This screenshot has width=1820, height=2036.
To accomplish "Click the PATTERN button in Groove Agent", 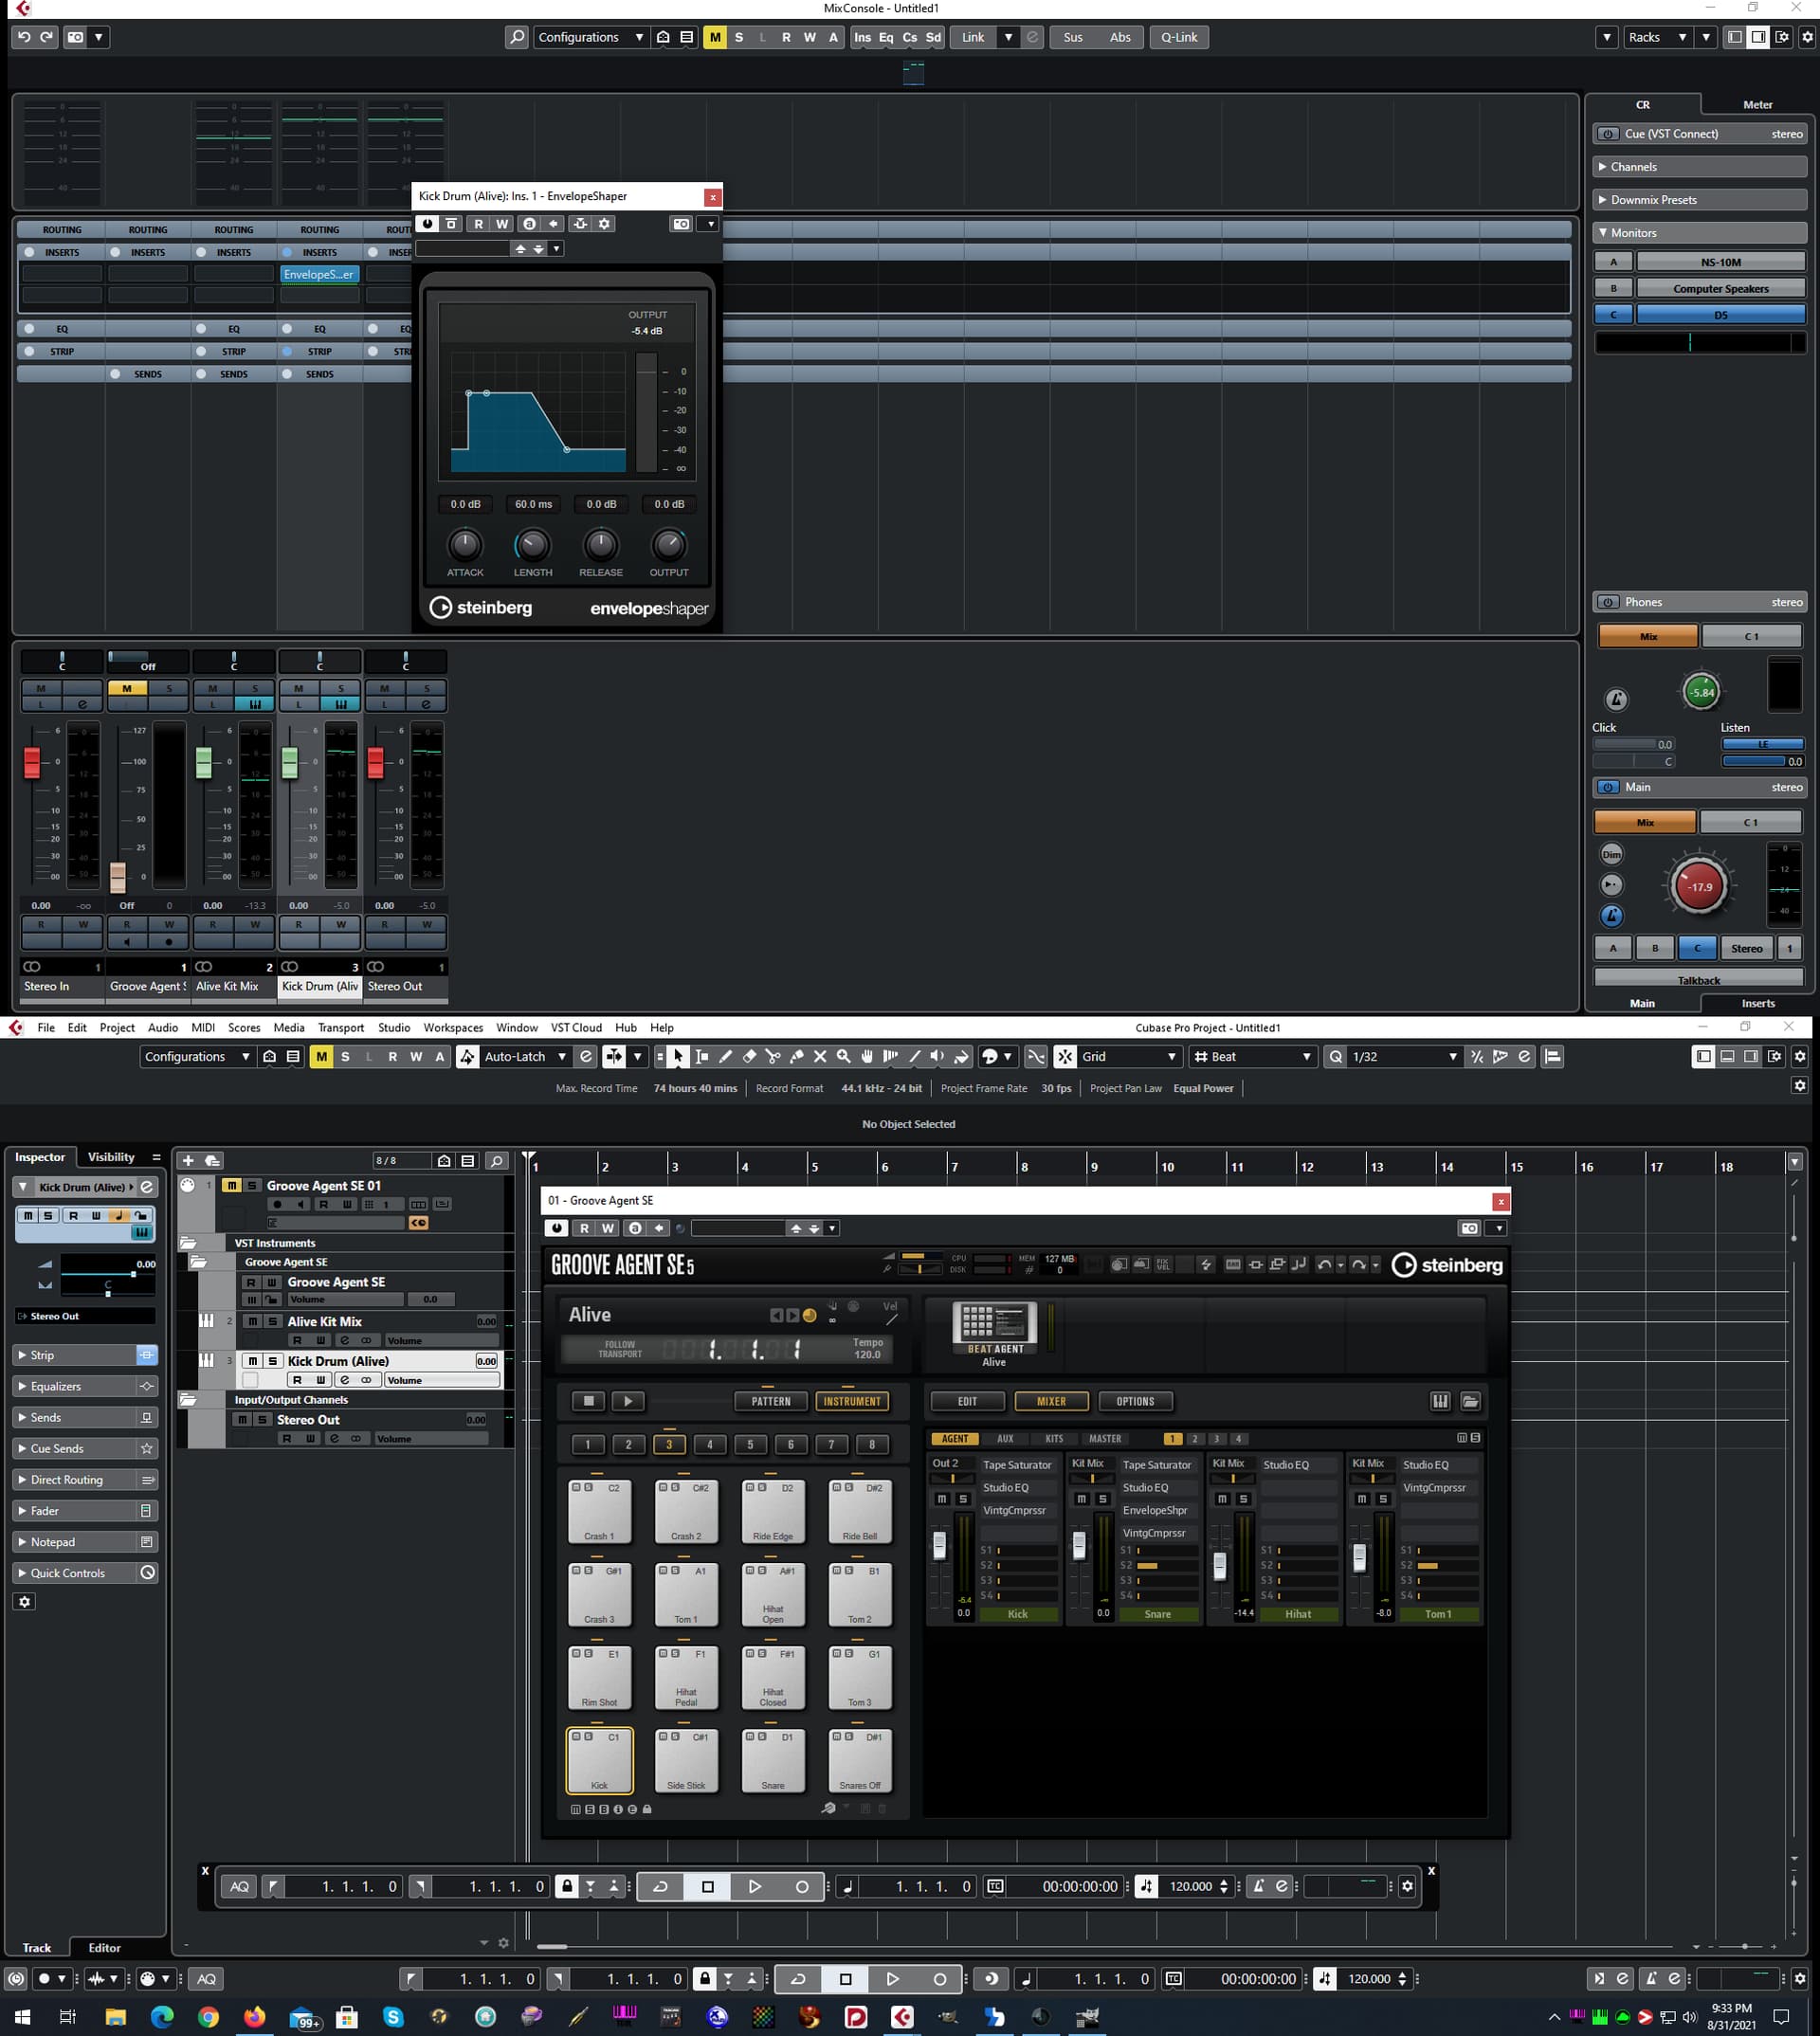I will pos(770,1401).
